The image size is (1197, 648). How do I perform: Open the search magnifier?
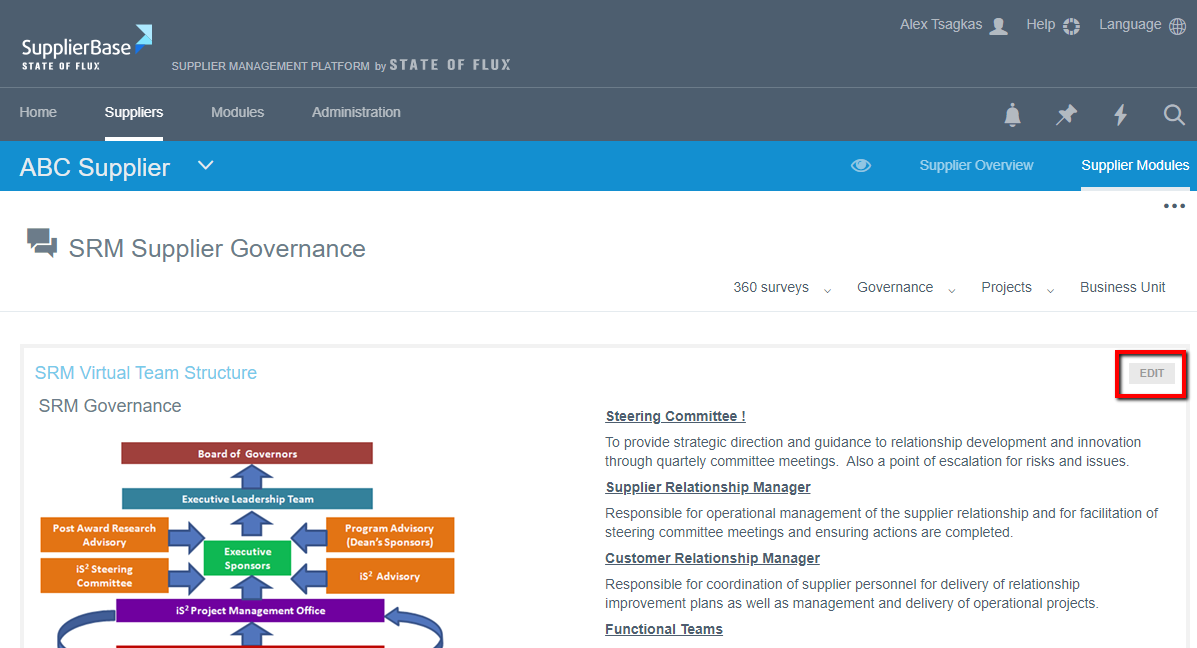point(1174,115)
